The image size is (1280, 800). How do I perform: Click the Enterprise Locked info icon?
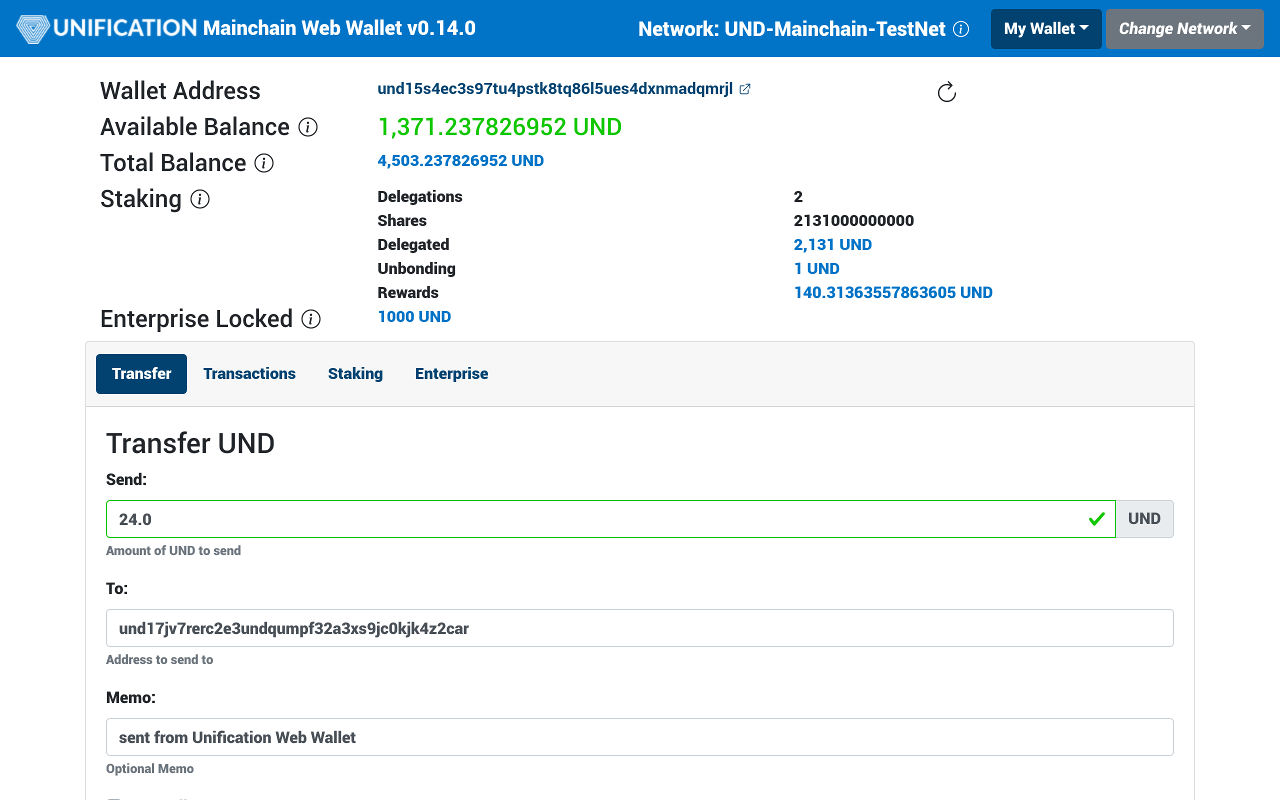point(311,319)
